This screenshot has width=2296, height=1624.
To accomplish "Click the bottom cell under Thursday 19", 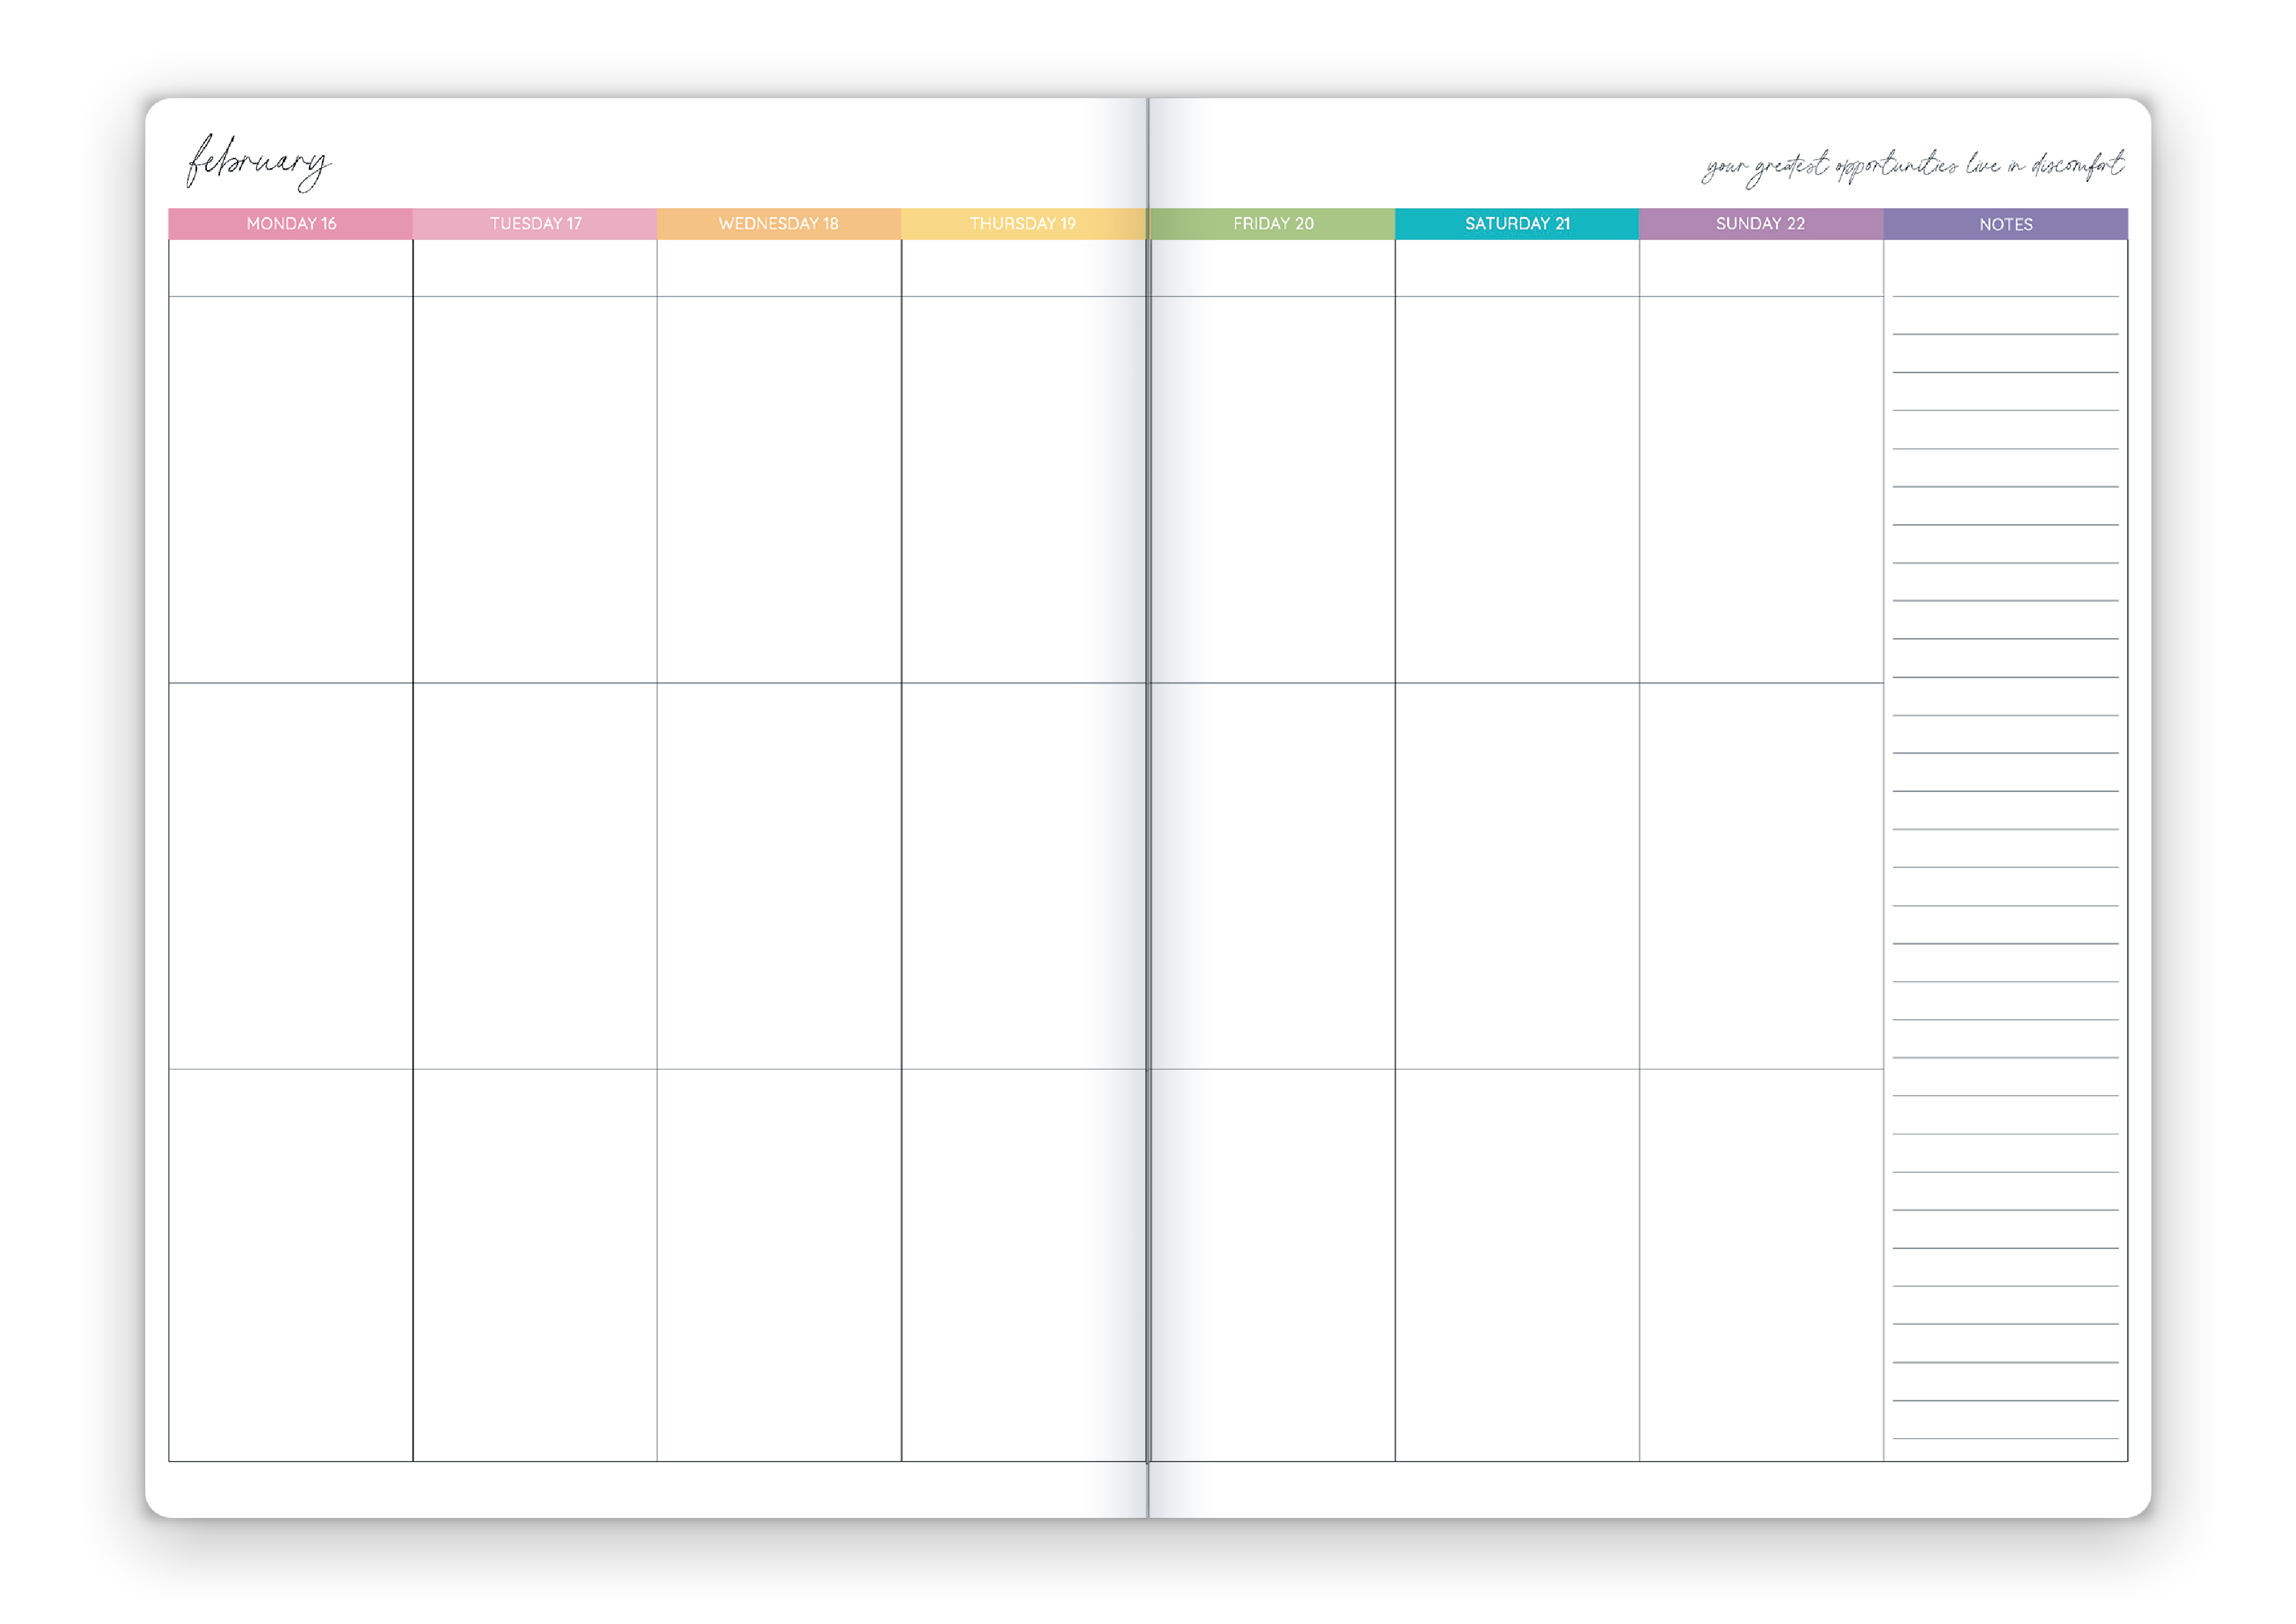I will coord(1022,1265).
